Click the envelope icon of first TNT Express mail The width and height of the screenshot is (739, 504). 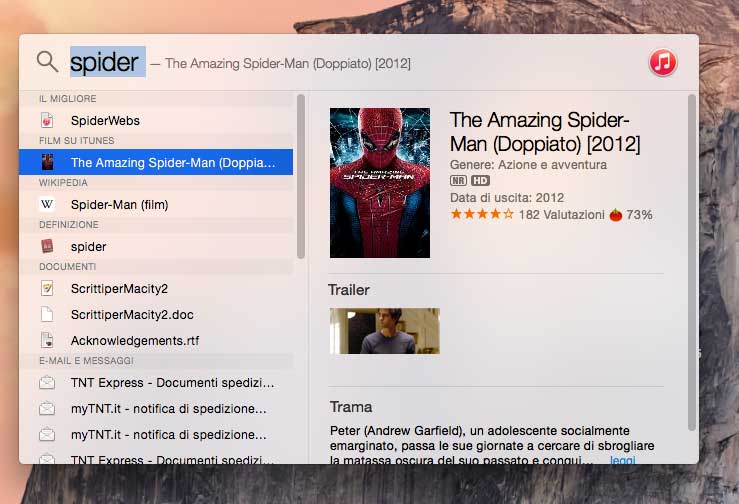click(x=47, y=382)
